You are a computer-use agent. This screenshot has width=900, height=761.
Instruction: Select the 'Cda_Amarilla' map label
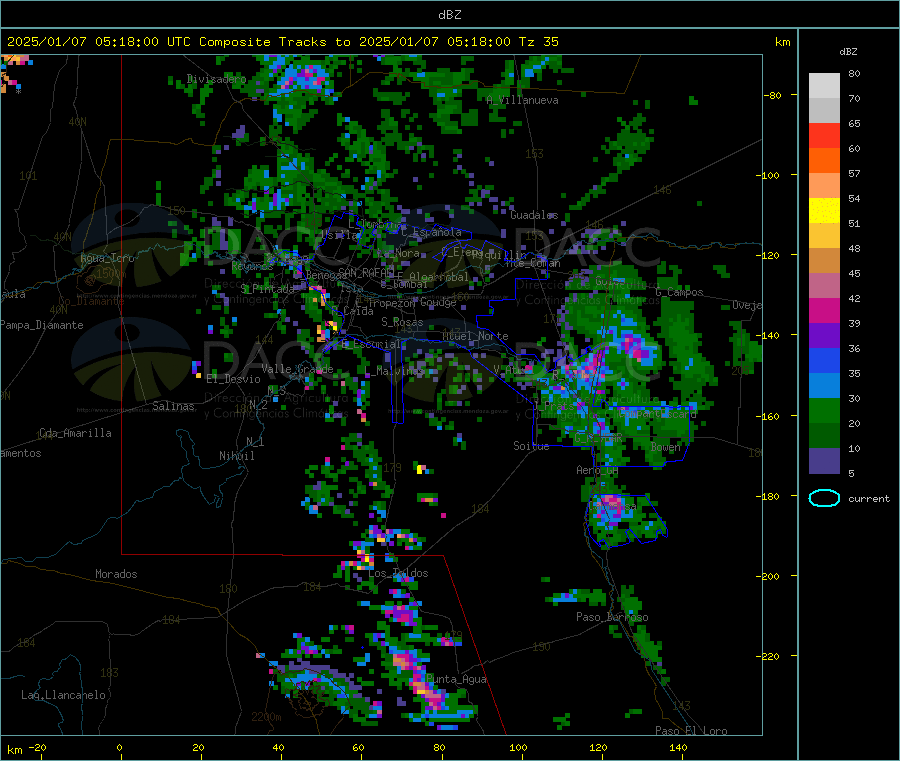tap(75, 433)
